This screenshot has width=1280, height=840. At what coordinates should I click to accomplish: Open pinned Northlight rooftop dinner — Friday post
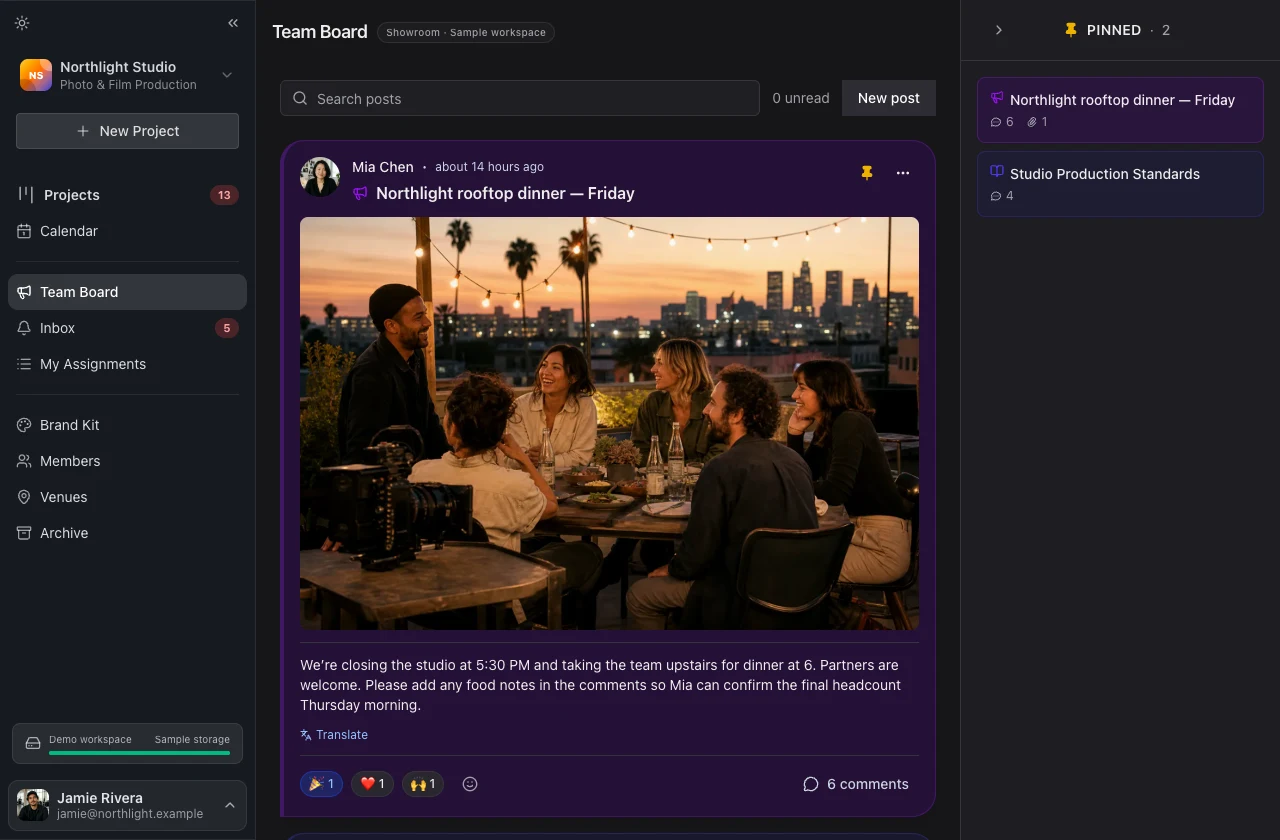[1120, 110]
